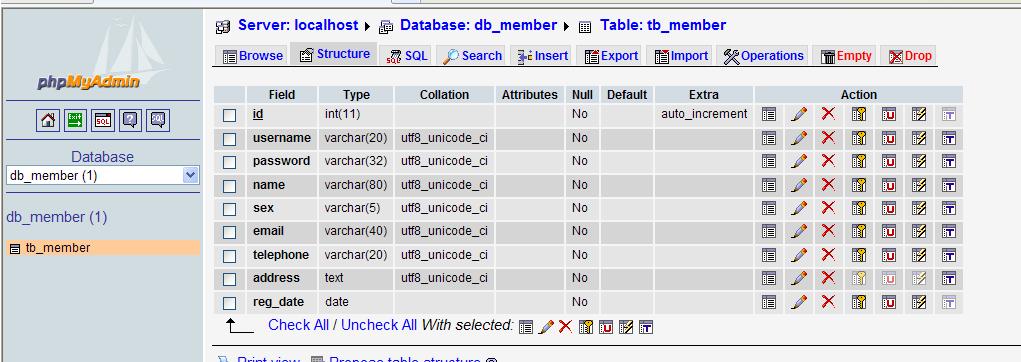Viewport: 1021px width, 362px height.
Task: Click the Exit log out icon
Action: 76,120
